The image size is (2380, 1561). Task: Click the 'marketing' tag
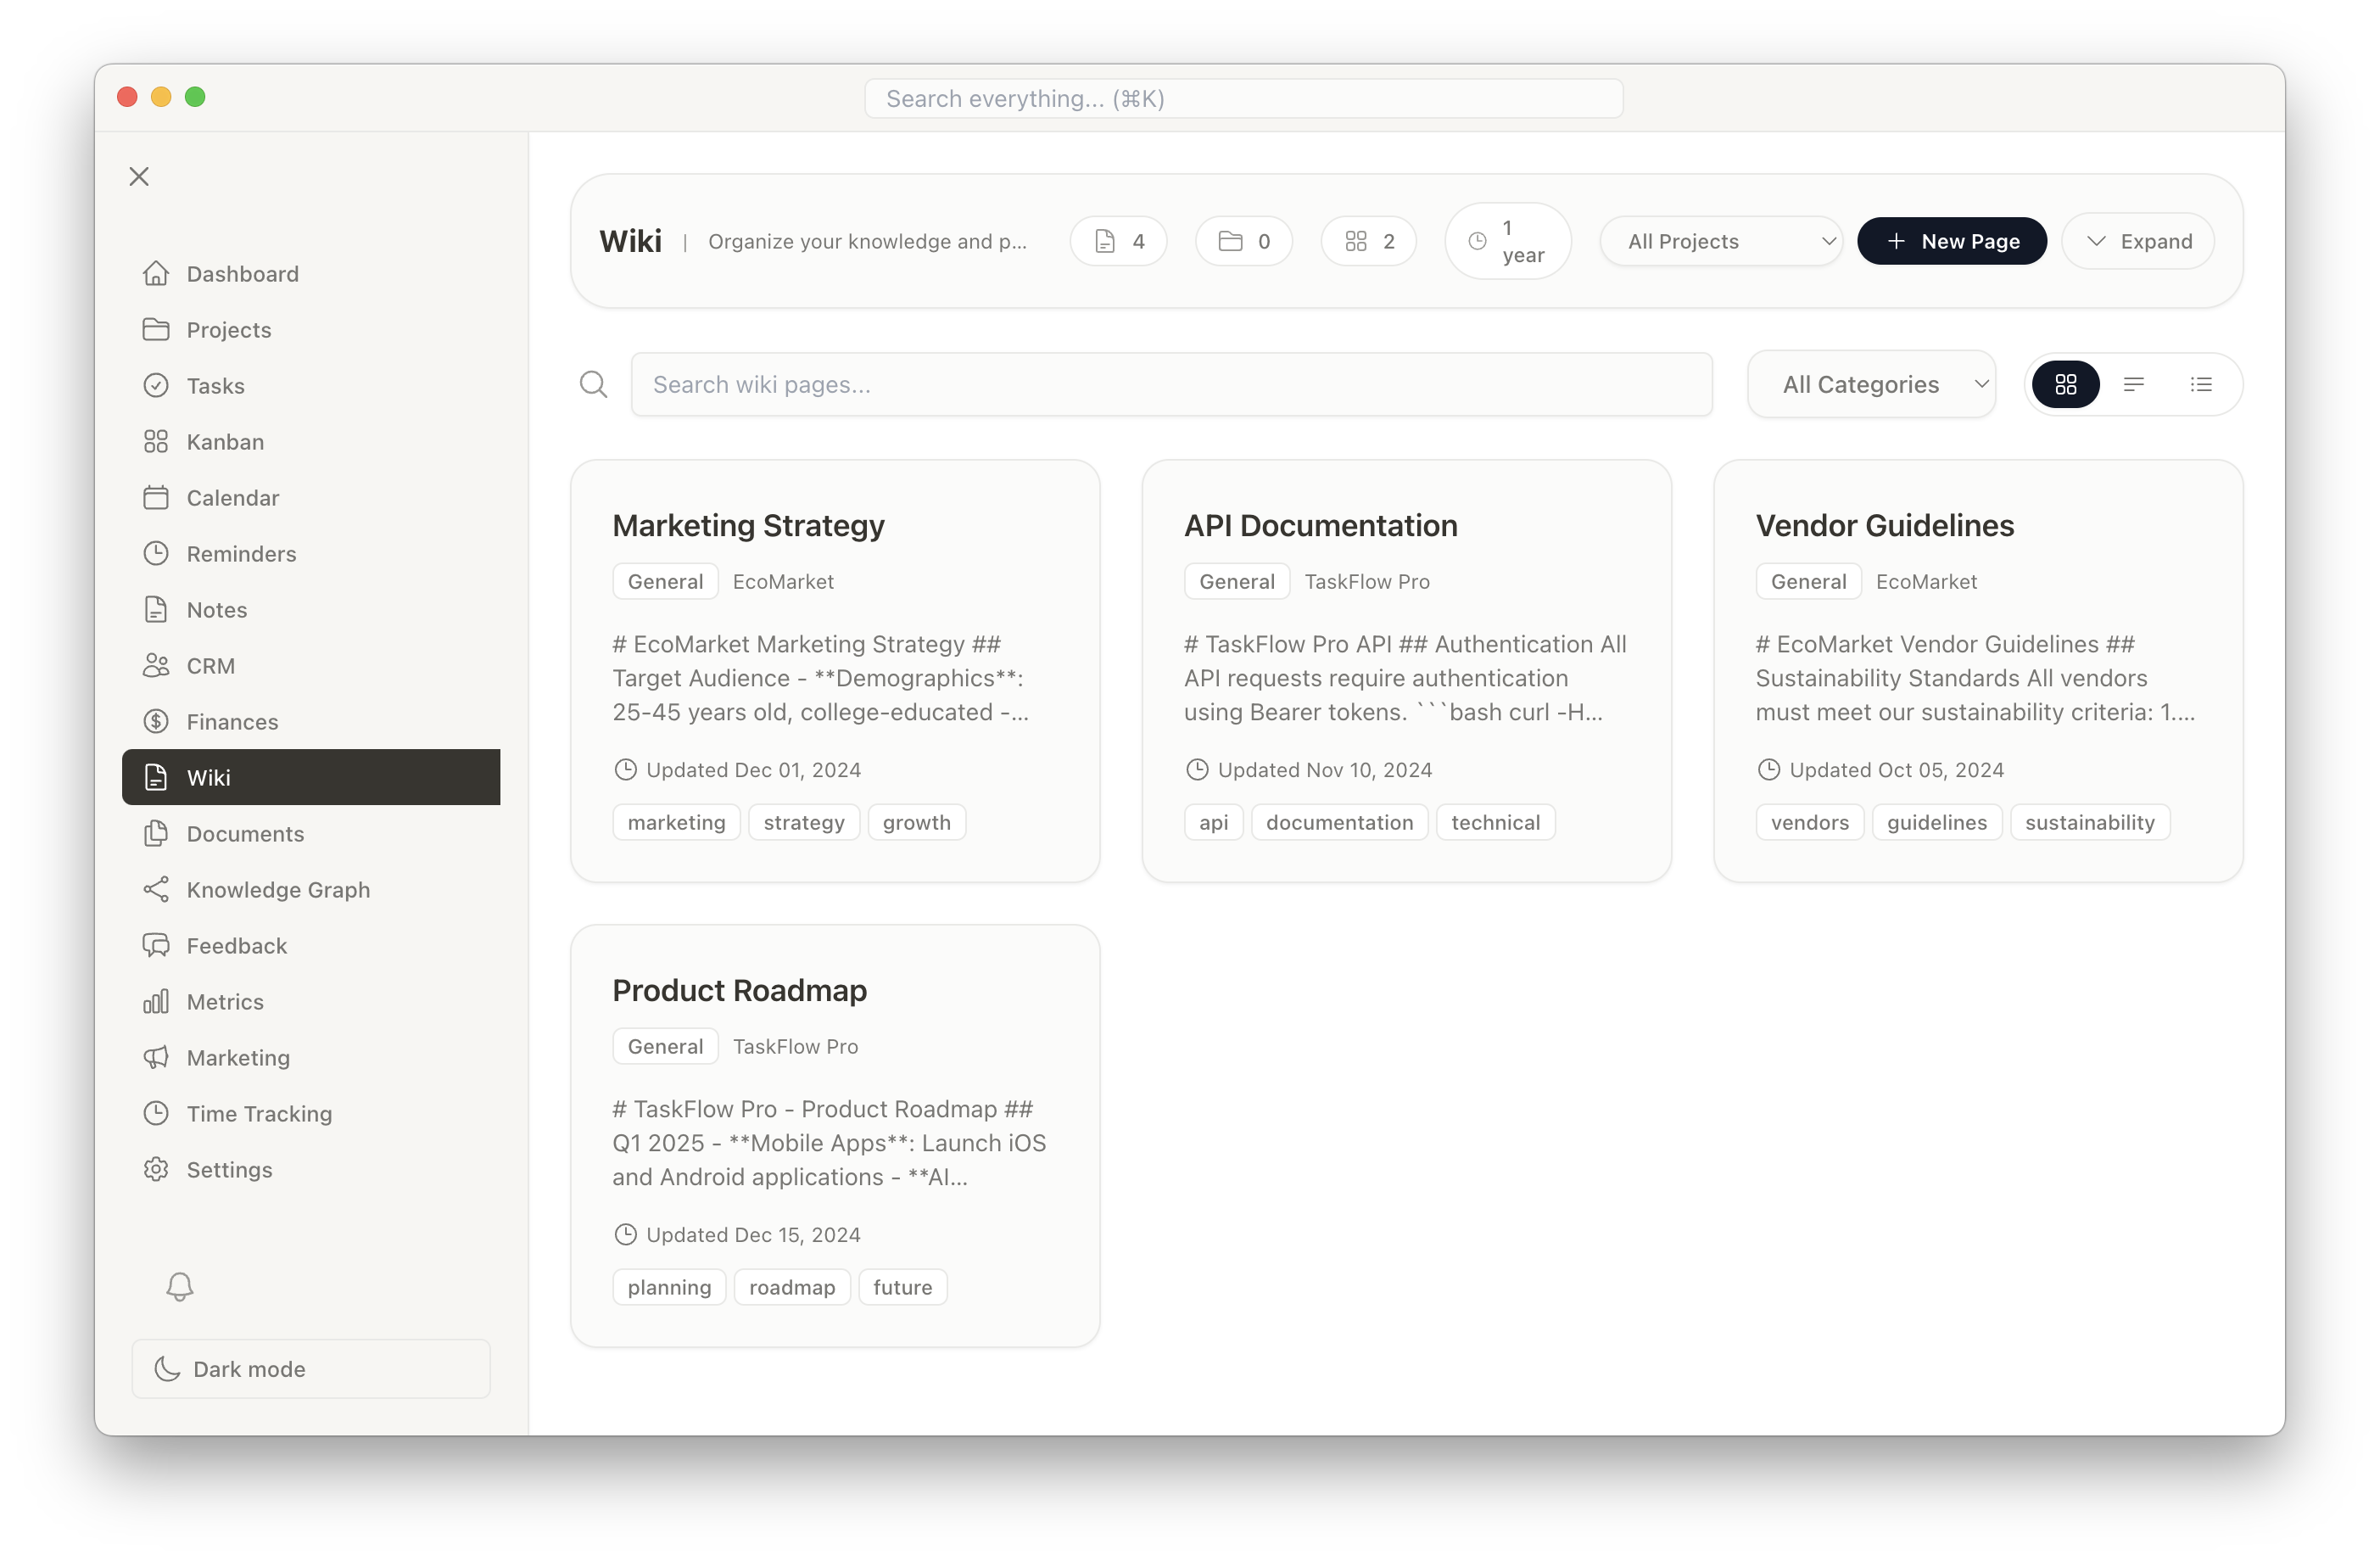[676, 822]
